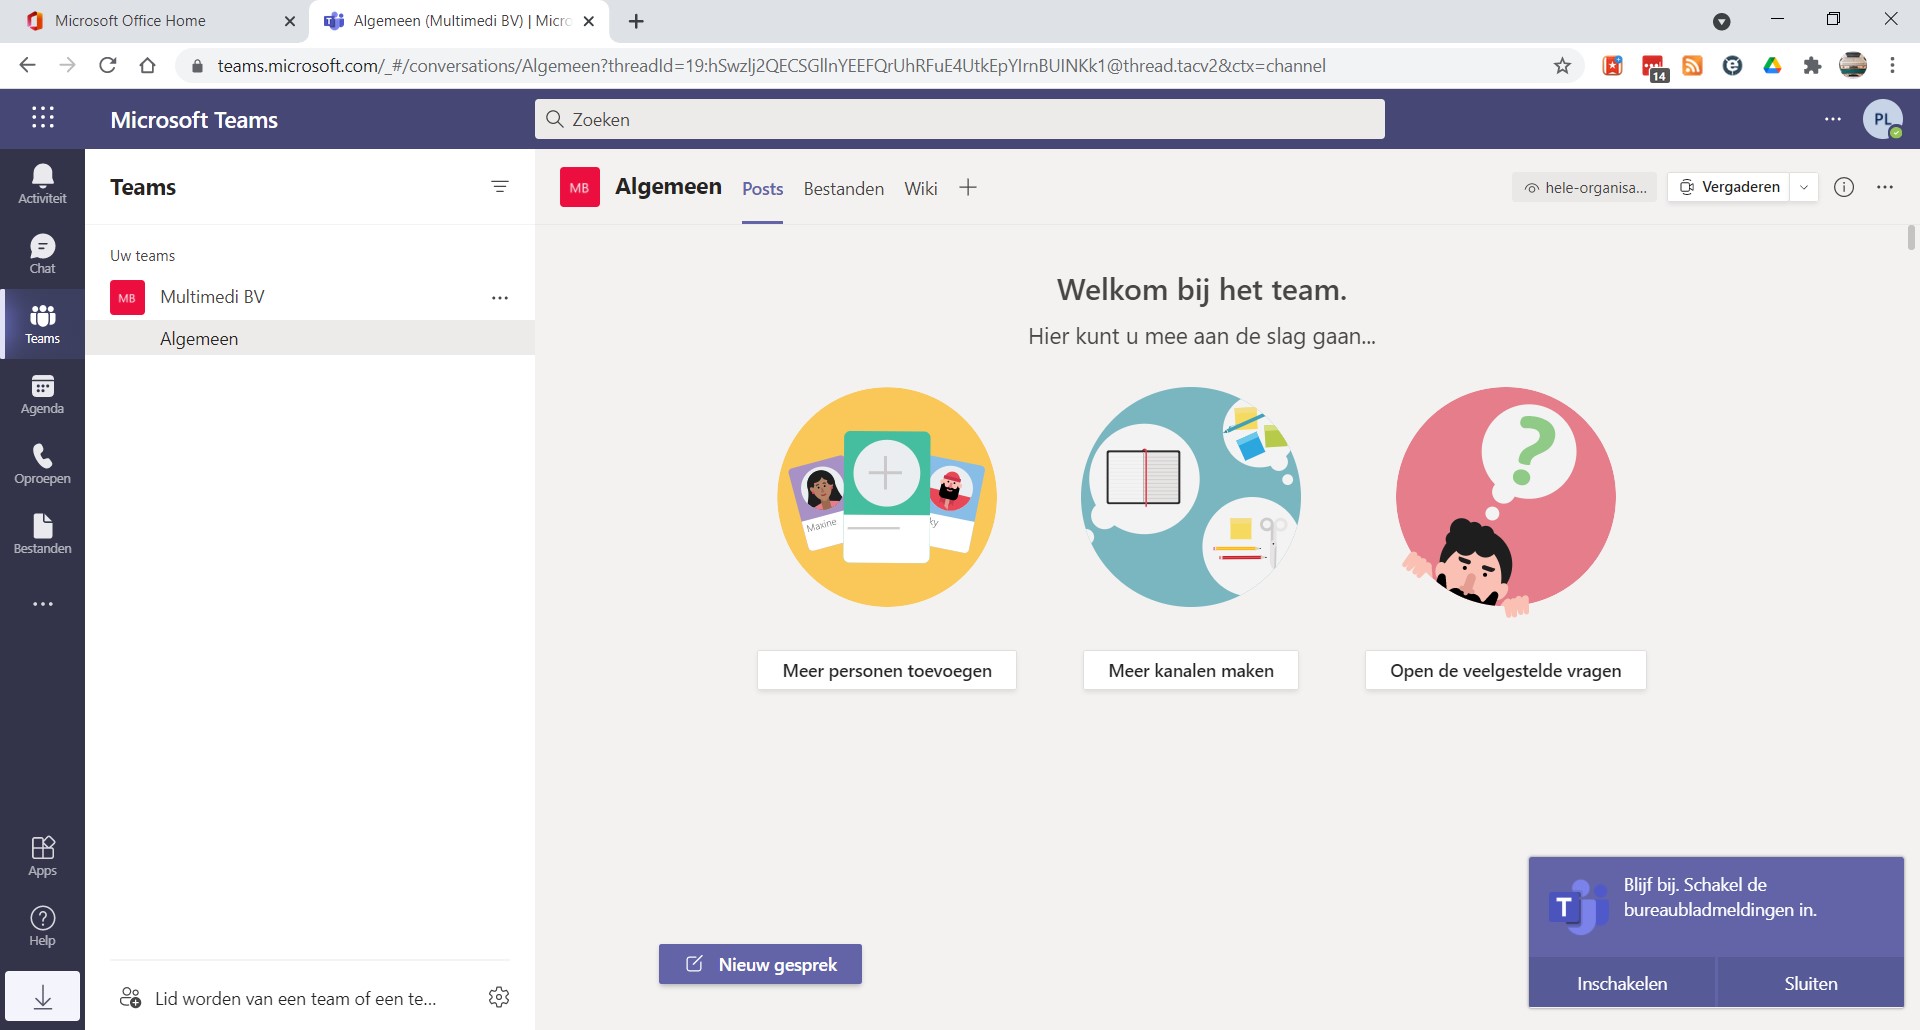Open the Chat sidebar icon
Screen dimensions: 1920x1030
click(x=42, y=254)
